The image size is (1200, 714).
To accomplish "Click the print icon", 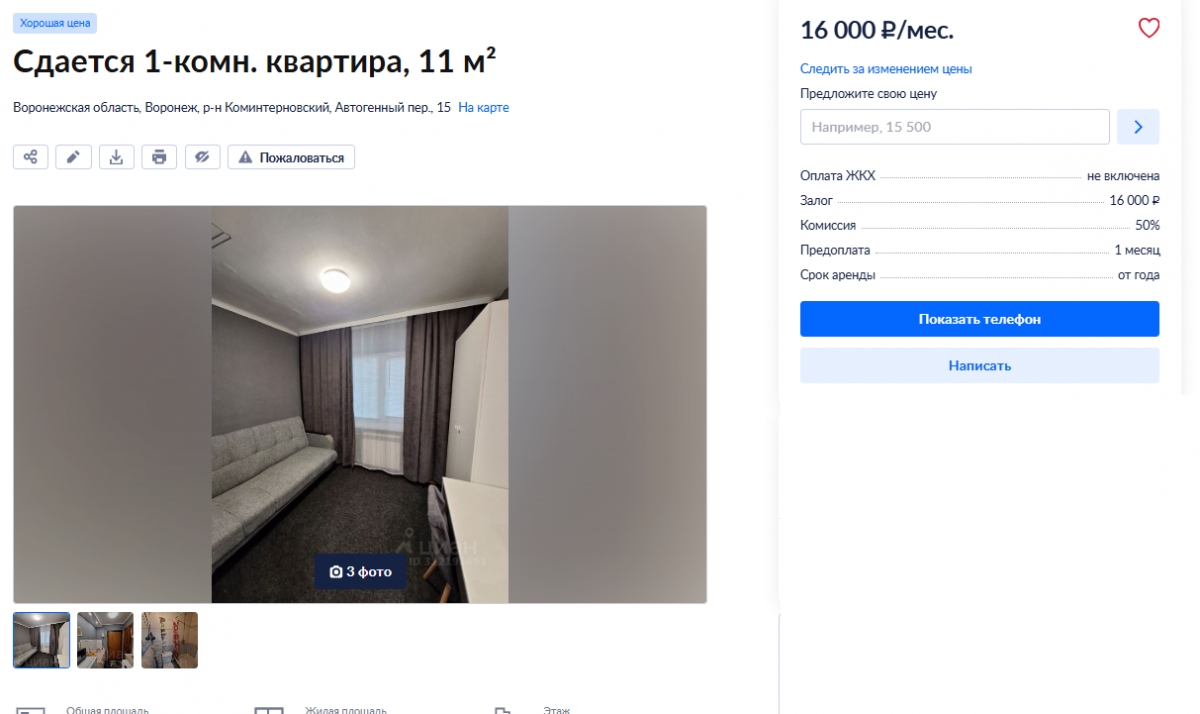I will pyautogui.click(x=159, y=157).
